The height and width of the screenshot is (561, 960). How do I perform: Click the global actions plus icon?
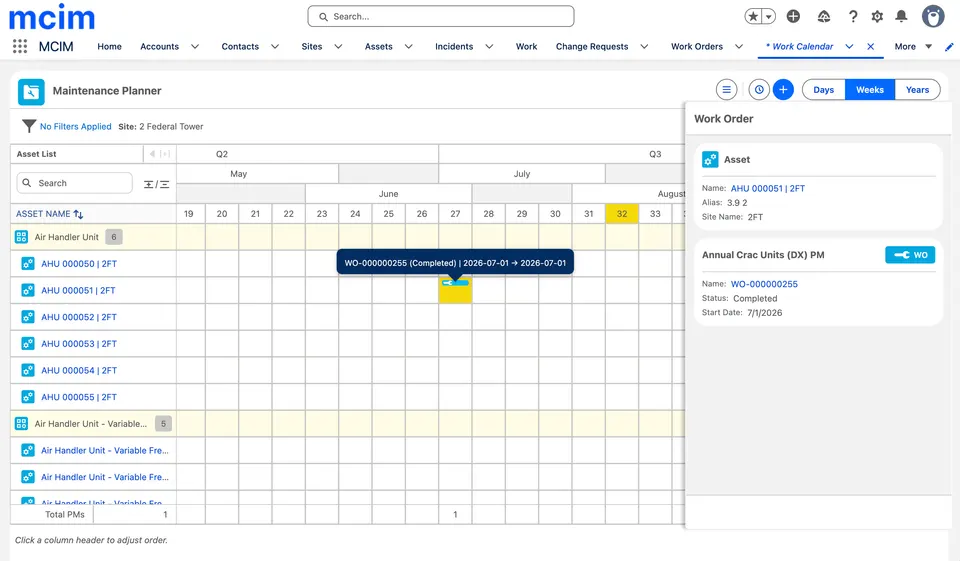(793, 17)
